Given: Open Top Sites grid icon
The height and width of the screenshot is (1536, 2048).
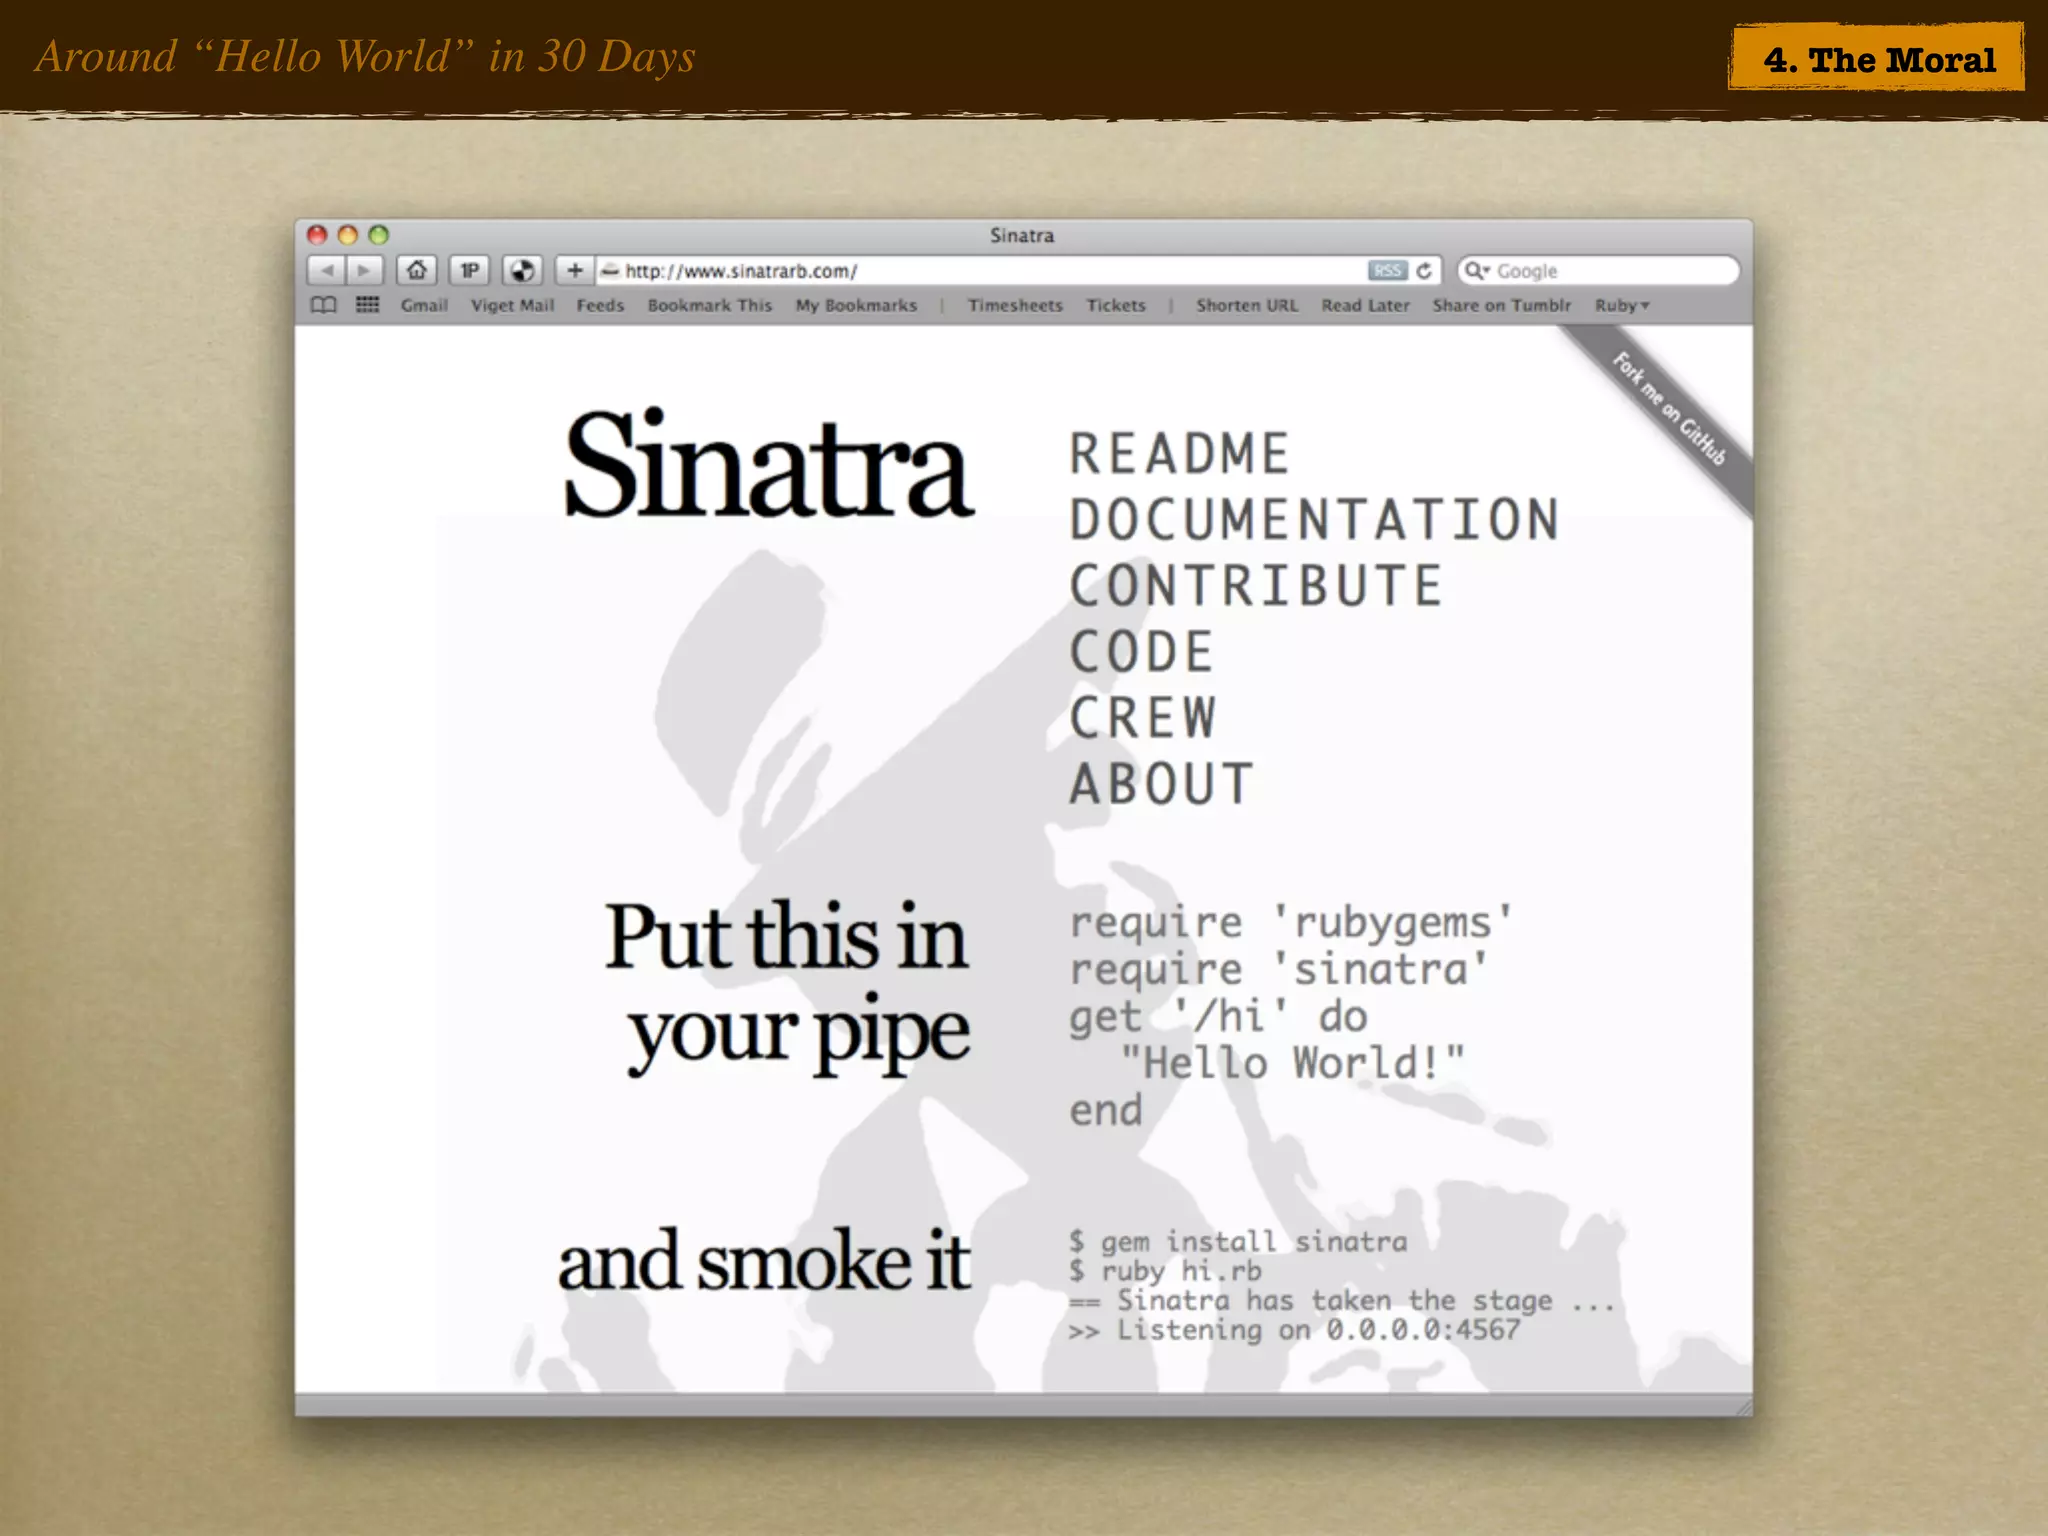Looking at the screenshot, I should [x=367, y=305].
